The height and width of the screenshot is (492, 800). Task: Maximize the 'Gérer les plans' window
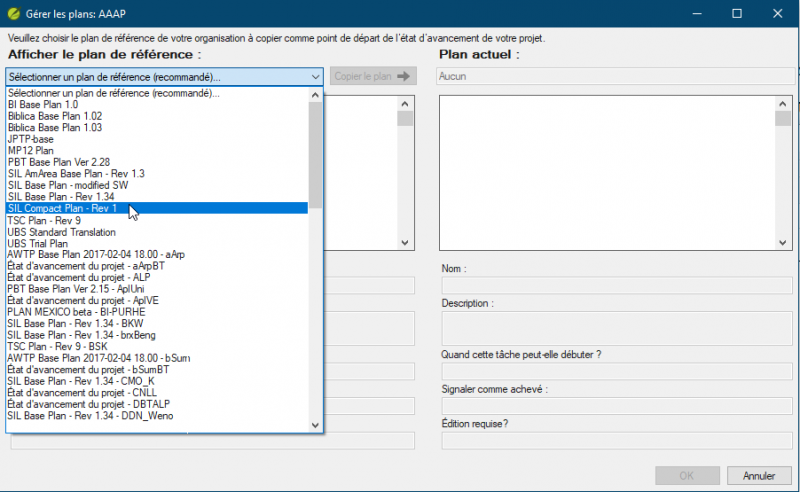(737, 14)
